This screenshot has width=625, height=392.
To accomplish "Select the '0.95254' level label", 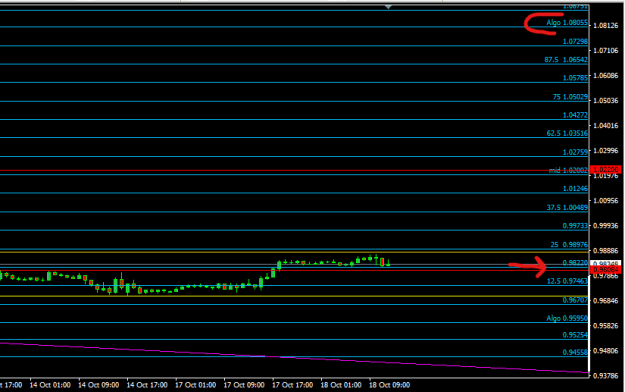I will click(575, 335).
